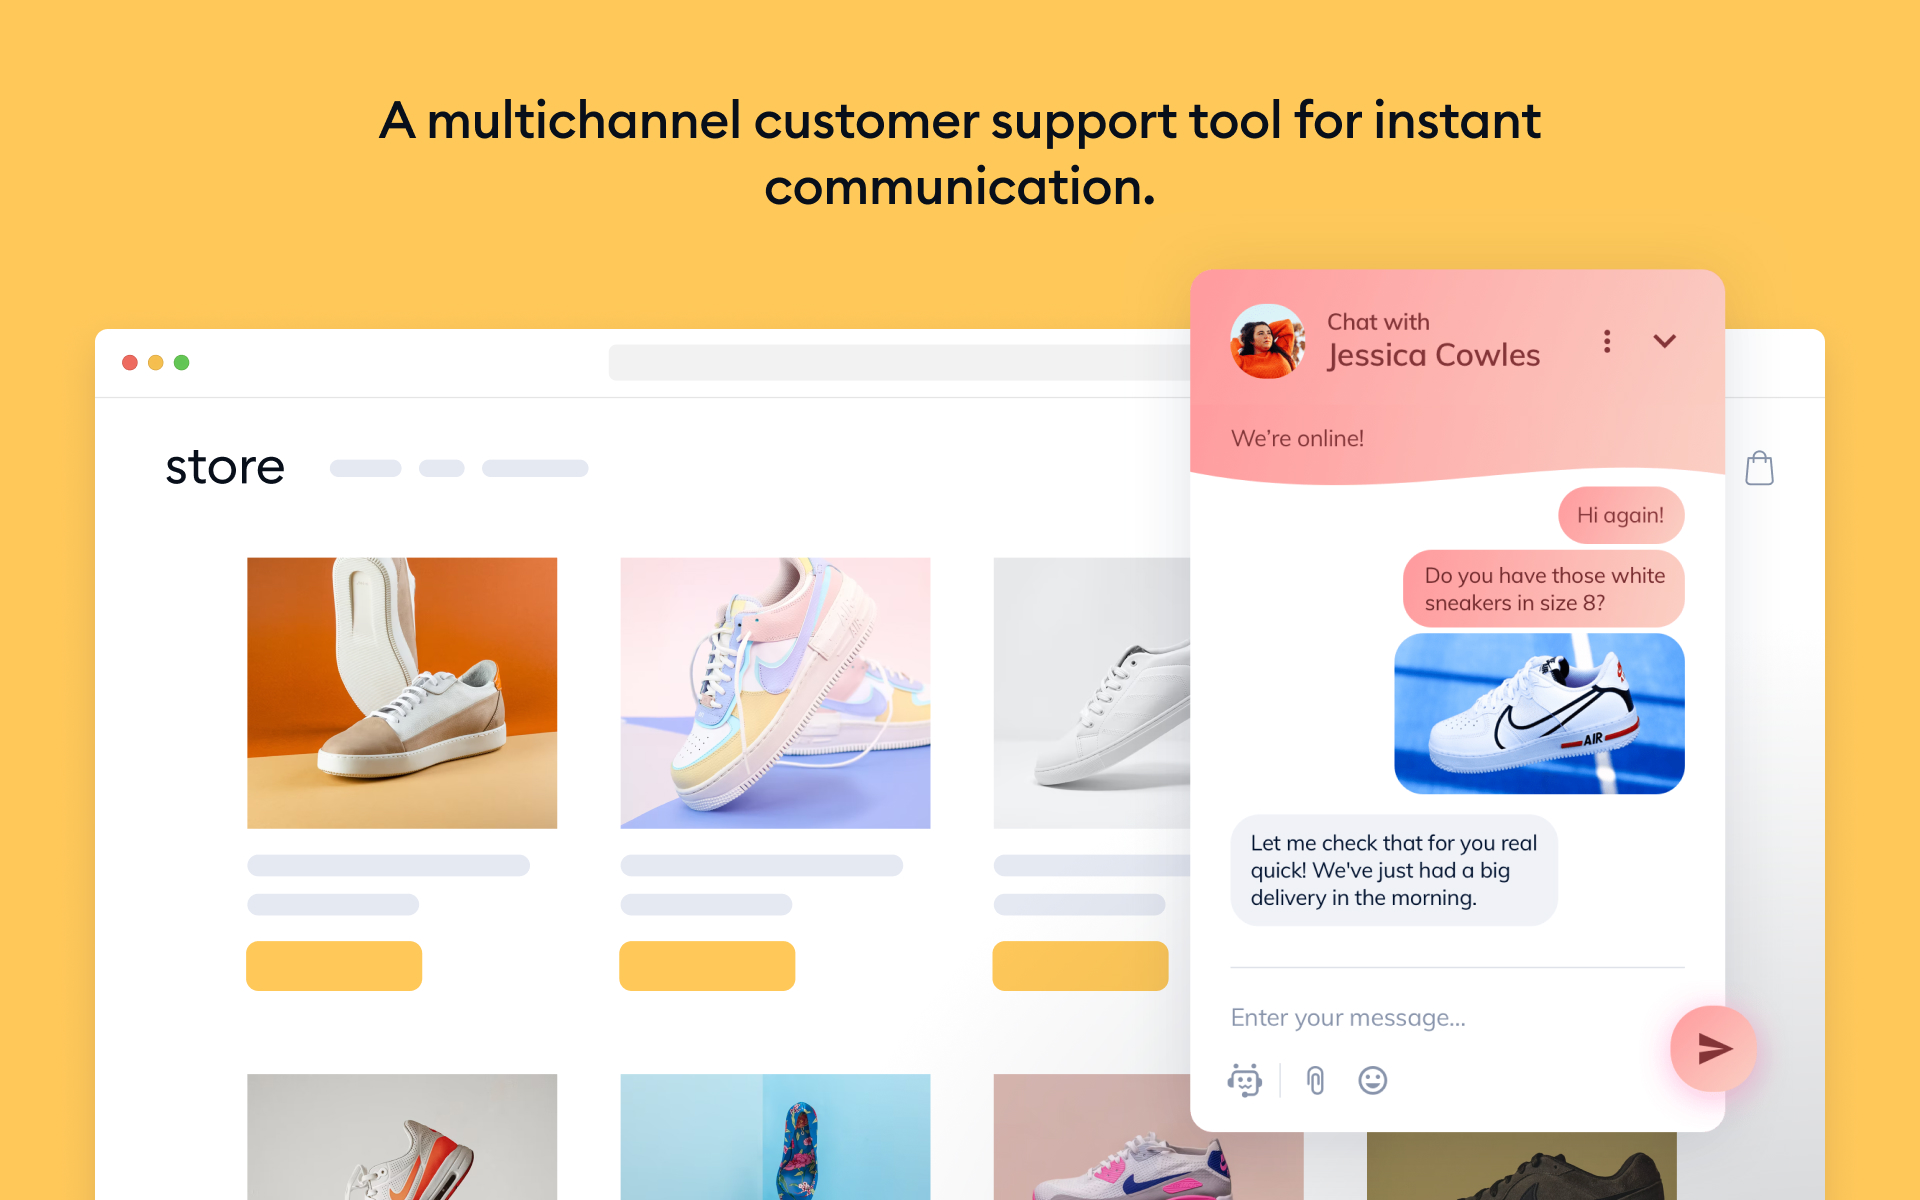
Task: Click Jessica Cowles' avatar photo
Action: pyautogui.click(x=1267, y=342)
